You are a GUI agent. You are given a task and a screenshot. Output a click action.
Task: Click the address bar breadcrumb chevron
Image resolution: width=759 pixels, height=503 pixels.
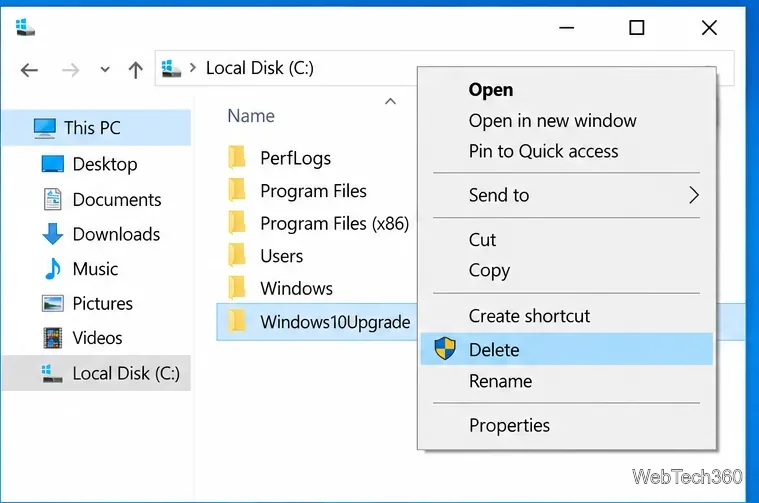click(193, 68)
